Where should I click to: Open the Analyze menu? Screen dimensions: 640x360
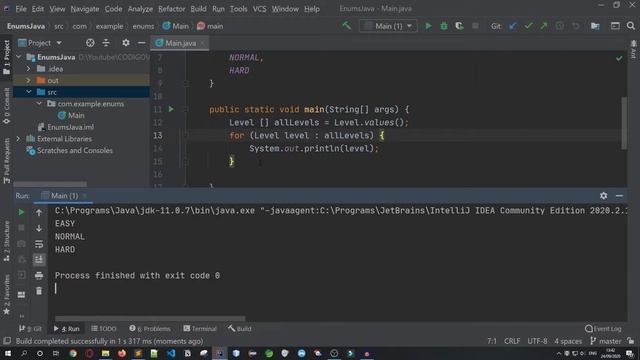point(140,9)
